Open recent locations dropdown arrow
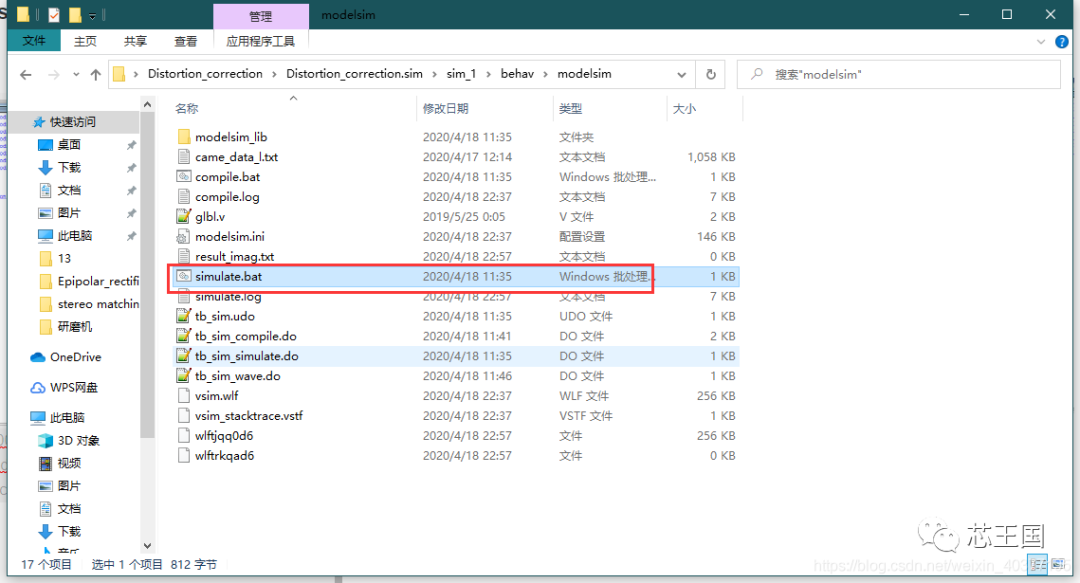1080x583 pixels. point(76,74)
